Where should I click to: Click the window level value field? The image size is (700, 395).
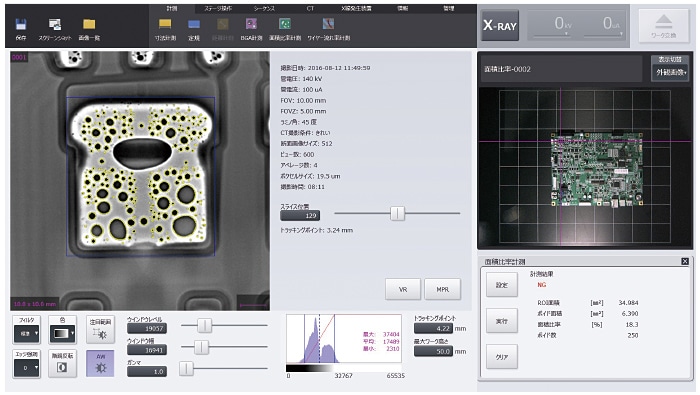147,328
